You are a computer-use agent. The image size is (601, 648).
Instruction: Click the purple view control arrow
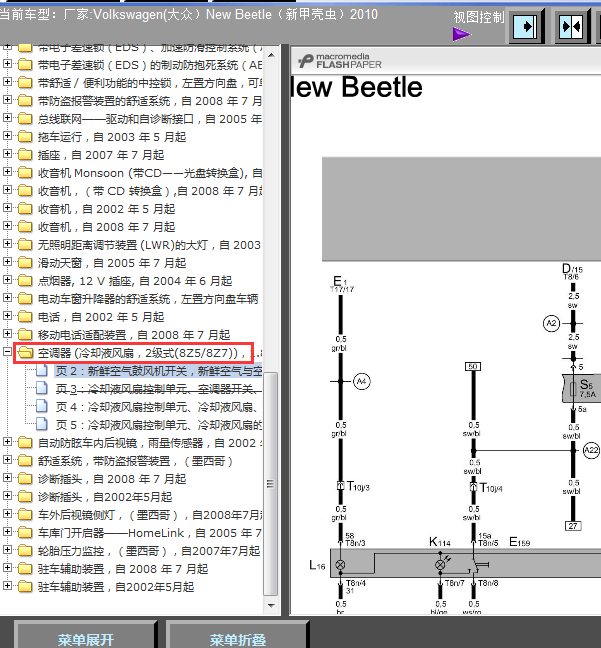tap(462, 34)
